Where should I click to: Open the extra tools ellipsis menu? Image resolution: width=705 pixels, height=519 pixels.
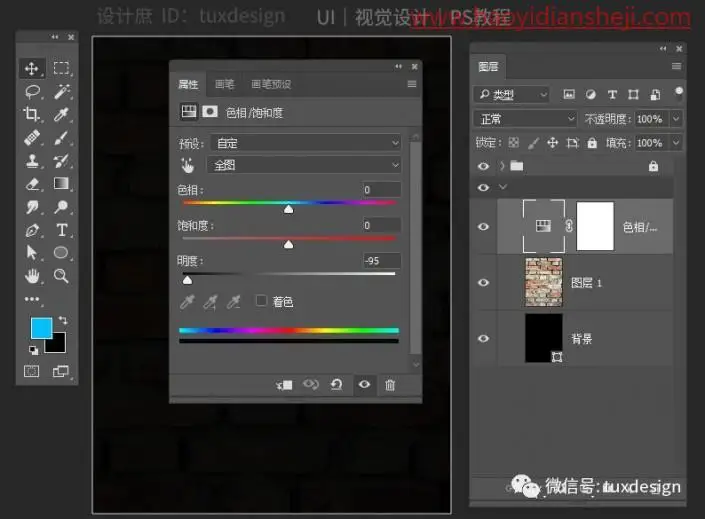tap(32, 299)
